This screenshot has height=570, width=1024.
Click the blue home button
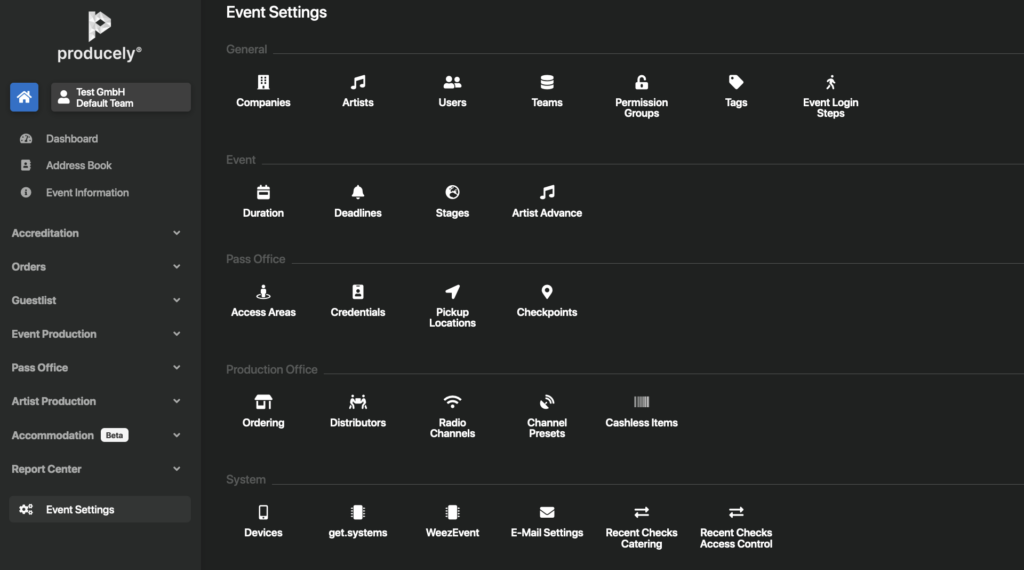pyautogui.click(x=25, y=97)
